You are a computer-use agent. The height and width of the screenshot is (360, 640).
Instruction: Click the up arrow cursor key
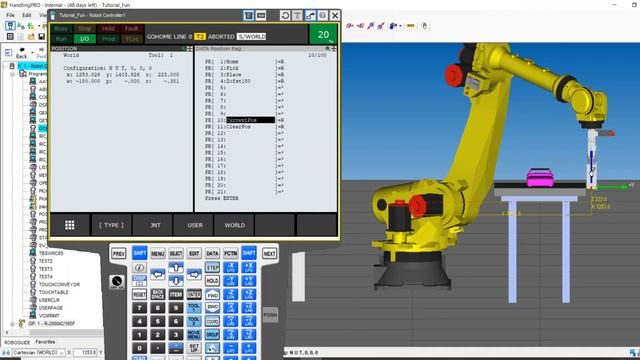tap(176, 267)
